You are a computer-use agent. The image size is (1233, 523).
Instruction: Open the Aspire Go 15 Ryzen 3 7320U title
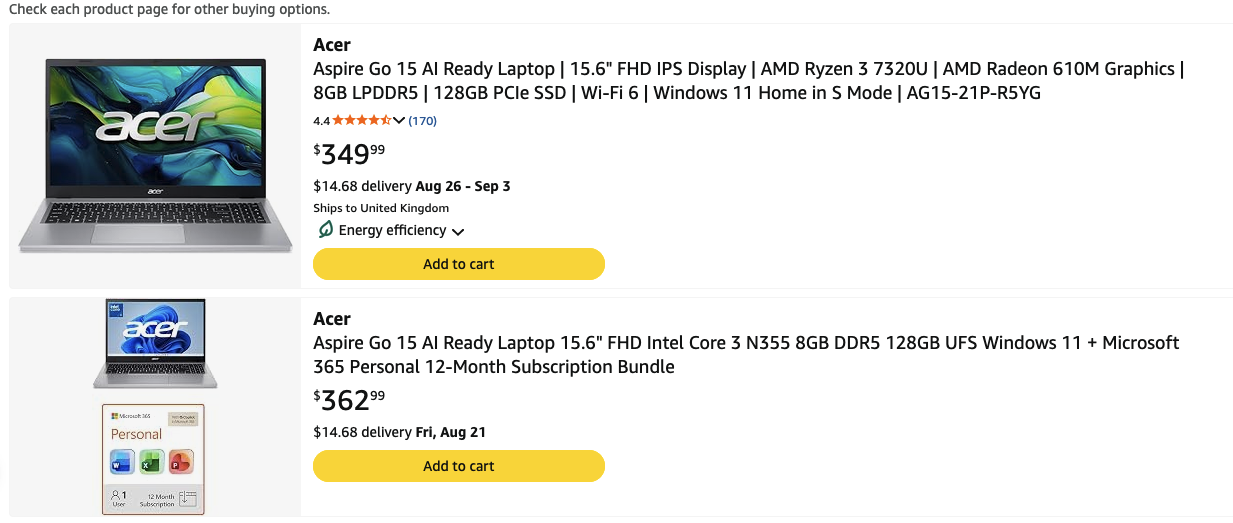[748, 81]
